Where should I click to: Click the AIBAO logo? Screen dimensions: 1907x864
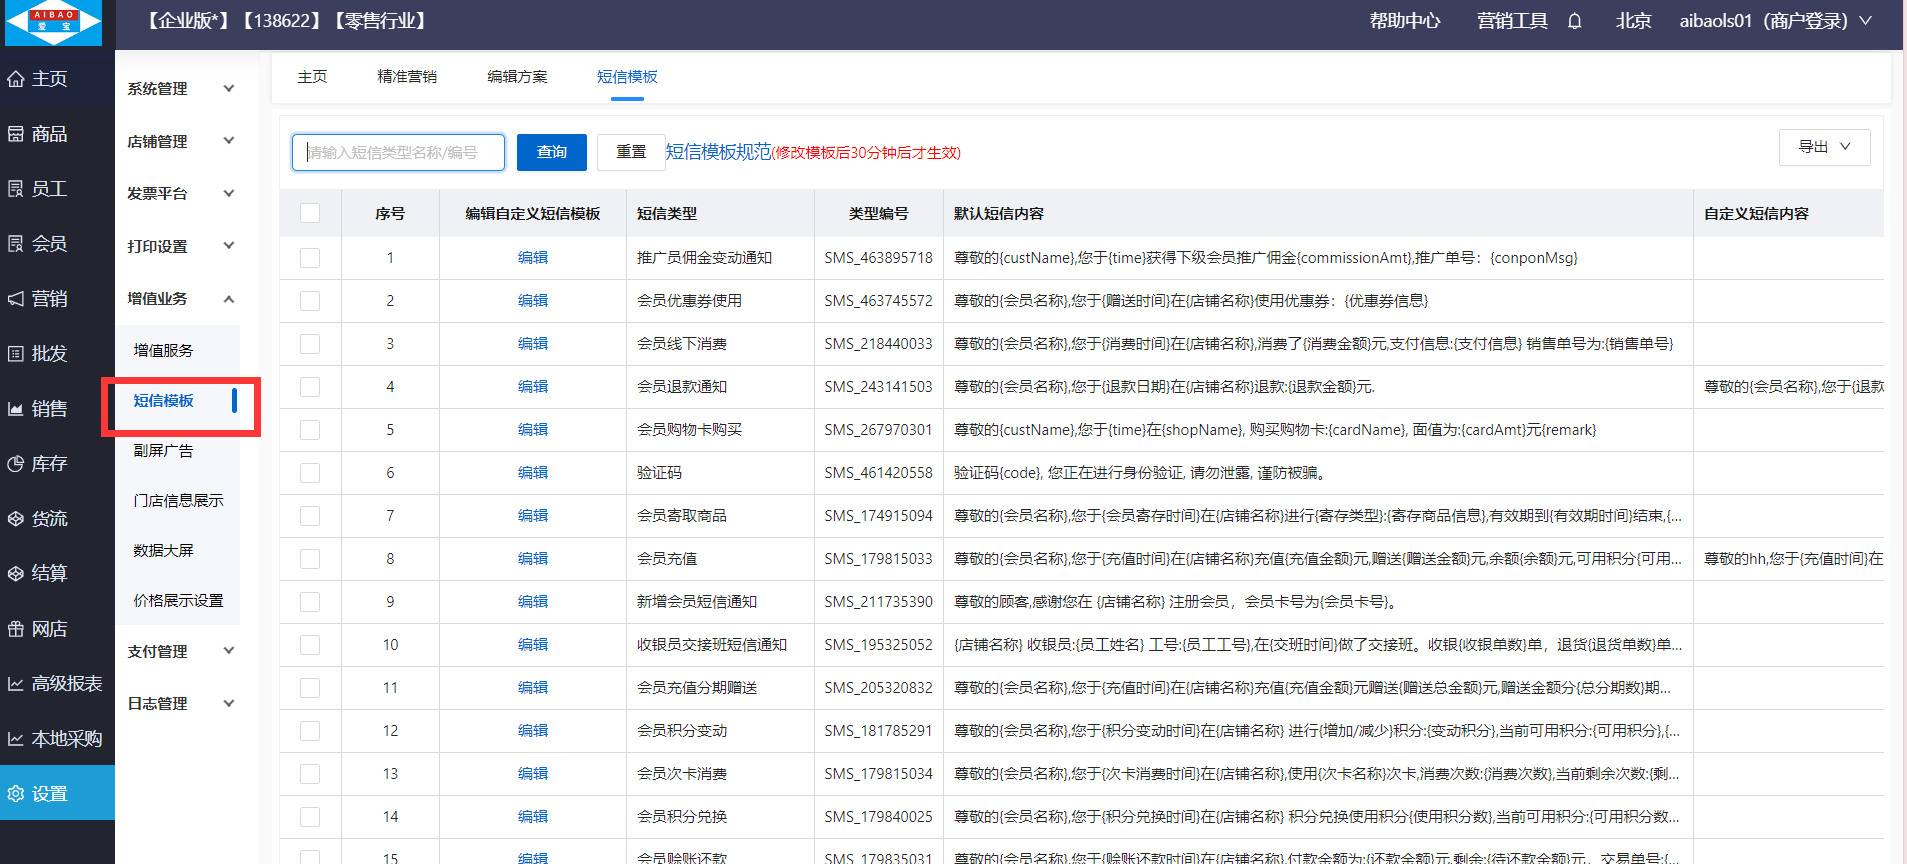click(54, 22)
